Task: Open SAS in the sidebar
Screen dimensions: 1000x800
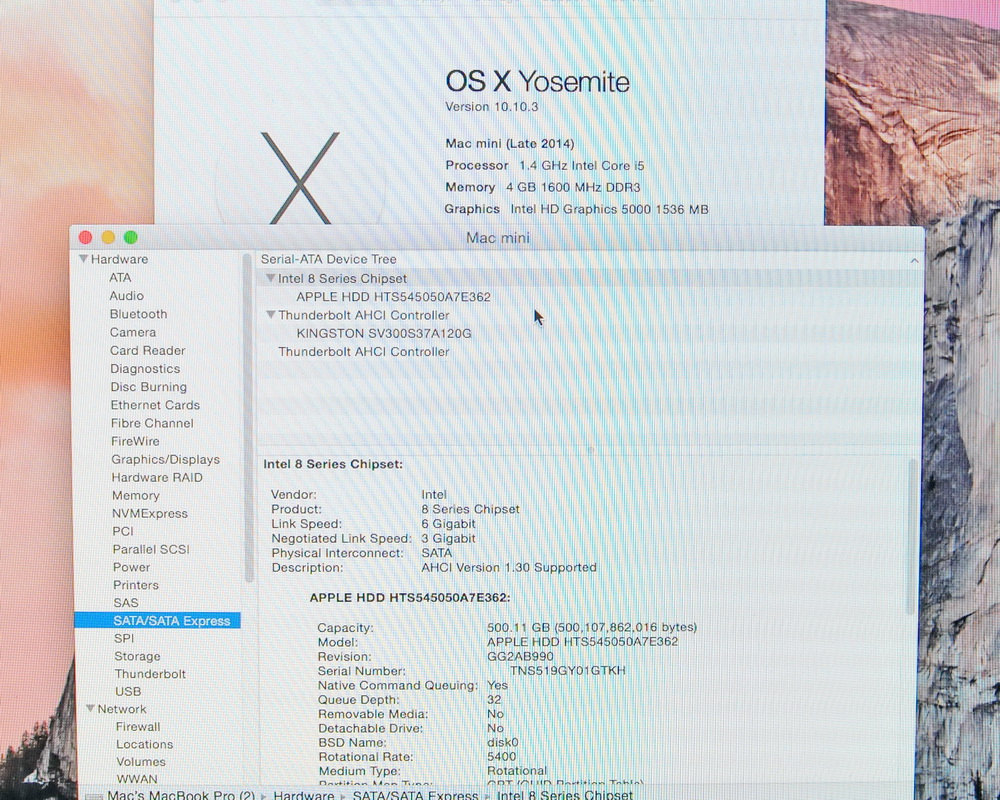Action: [x=126, y=603]
